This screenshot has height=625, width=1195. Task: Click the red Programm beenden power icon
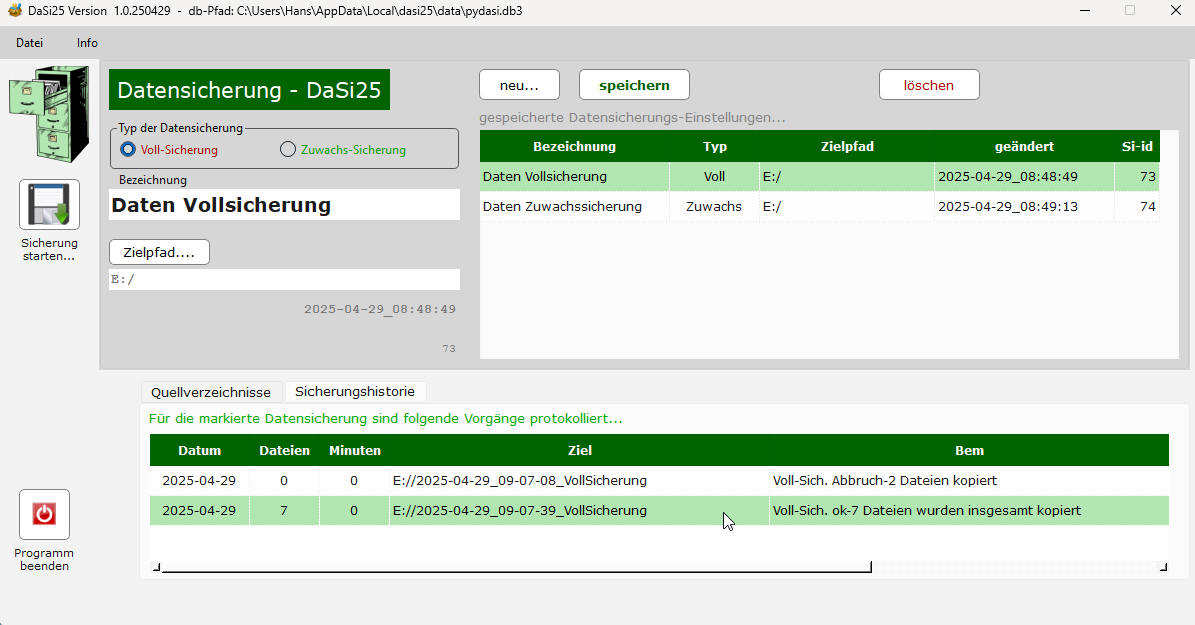[x=44, y=514]
